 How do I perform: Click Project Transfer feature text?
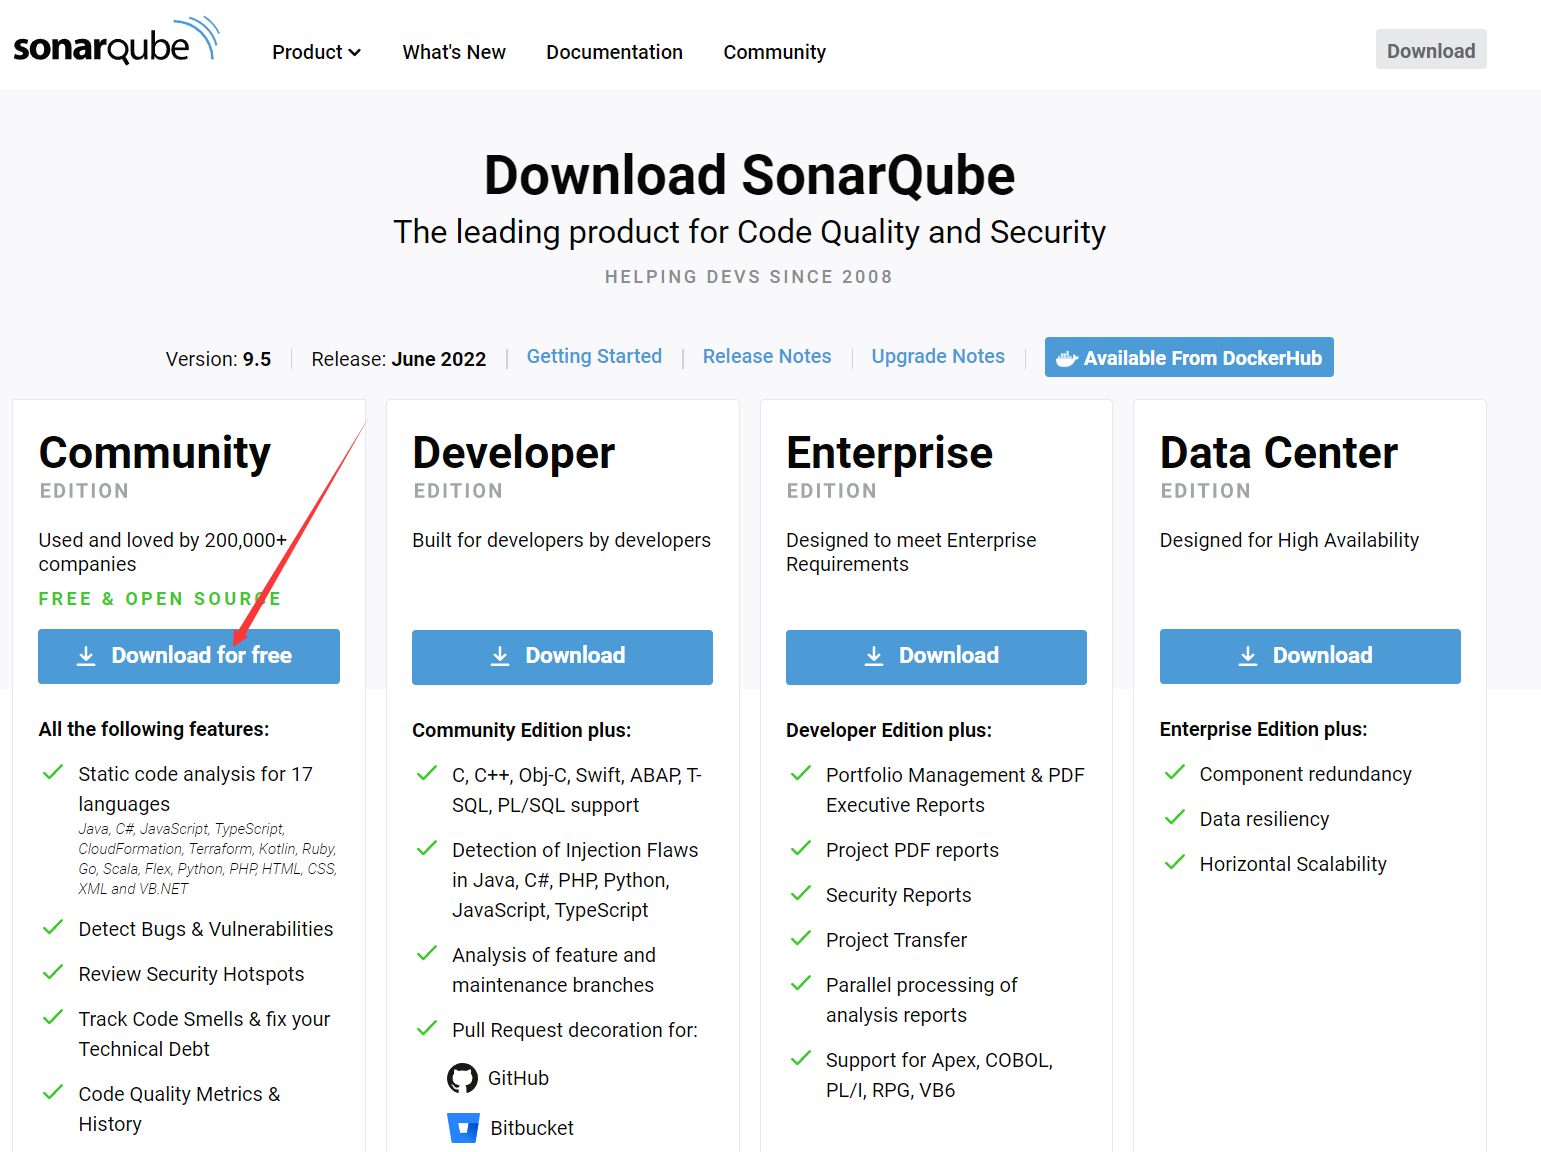point(897,940)
